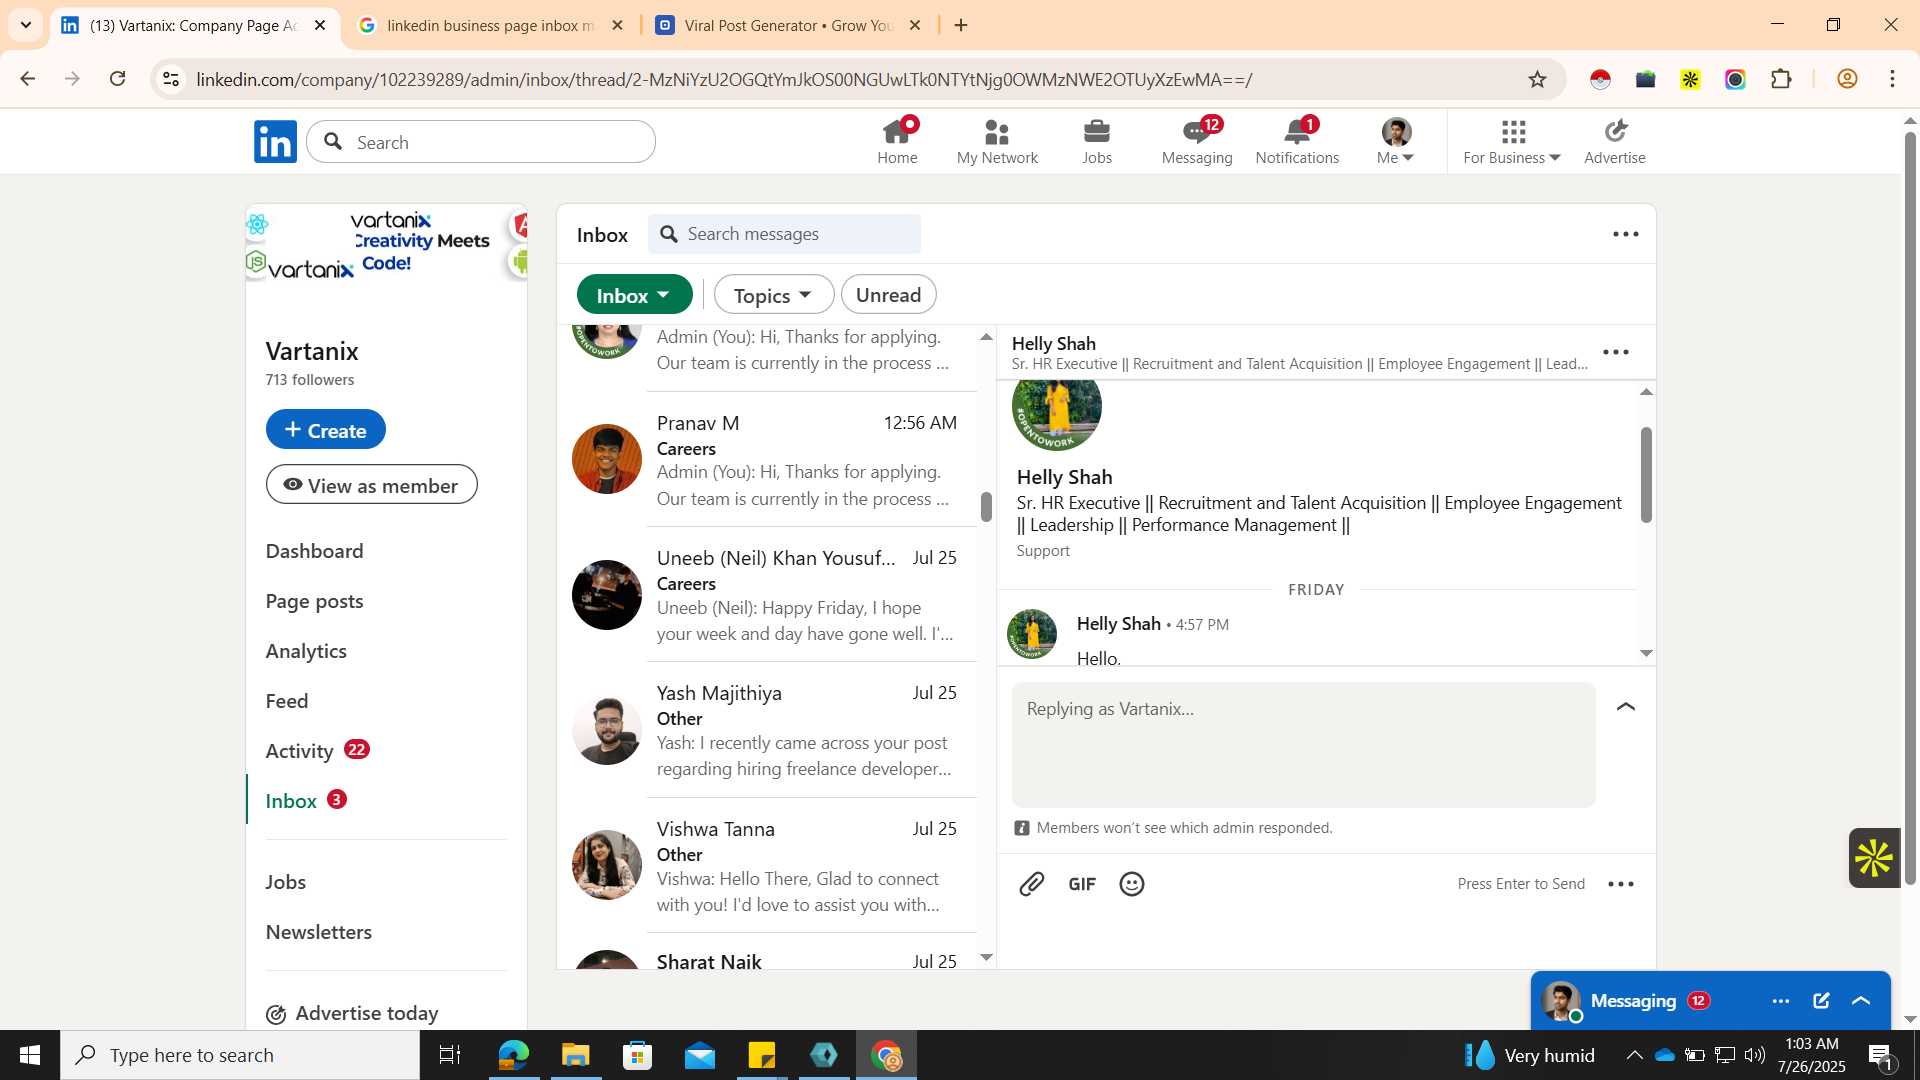Image resolution: width=1920 pixels, height=1080 pixels.
Task: View site information icon in address bar
Action: coord(171,79)
